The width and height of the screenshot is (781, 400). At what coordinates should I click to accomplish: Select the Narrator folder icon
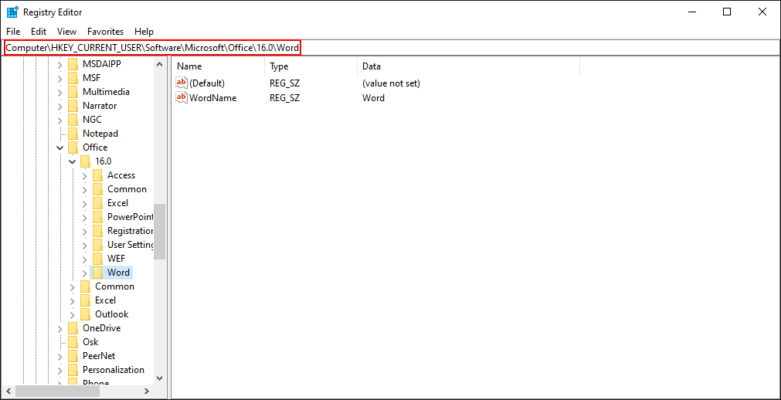tap(73, 106)
